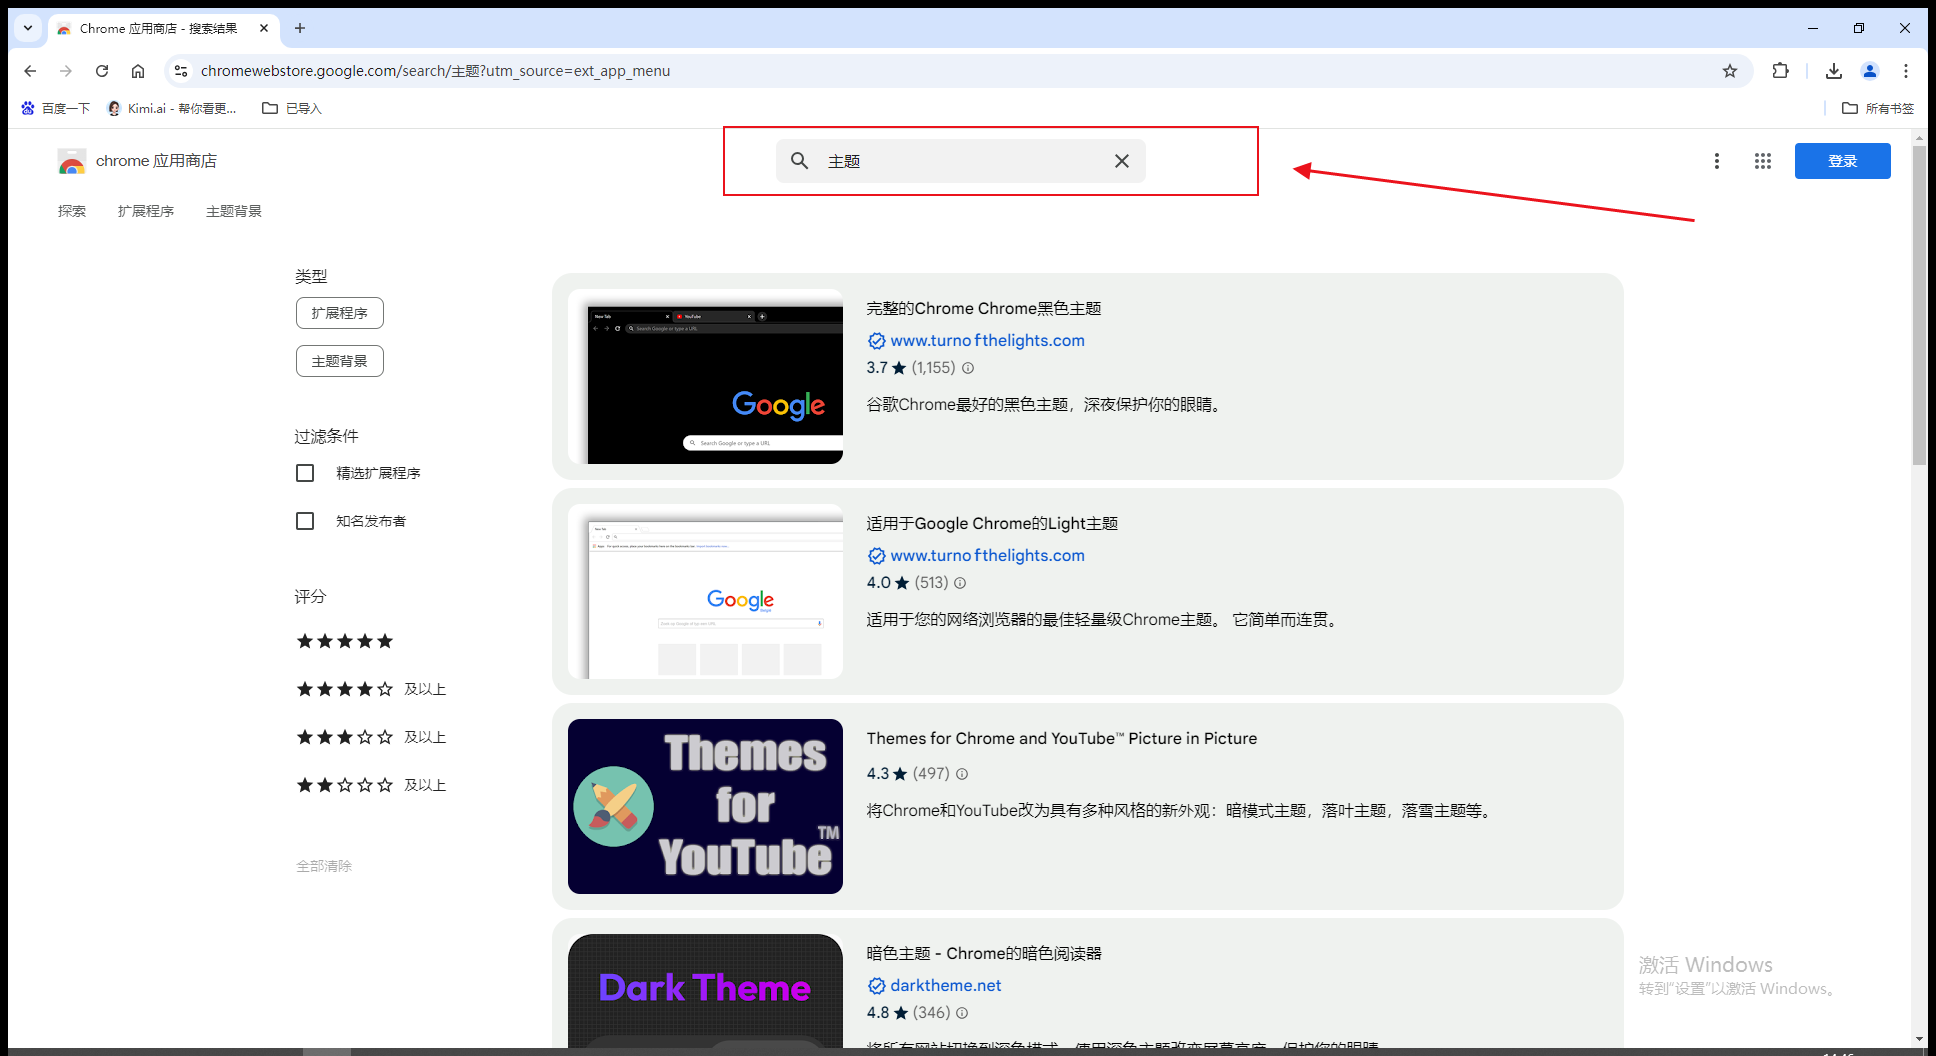Open the browser home page

(x=138, y=71)
